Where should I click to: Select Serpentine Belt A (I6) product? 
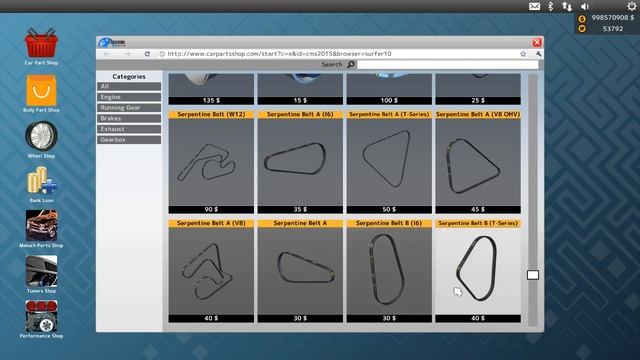pos(300,162)
